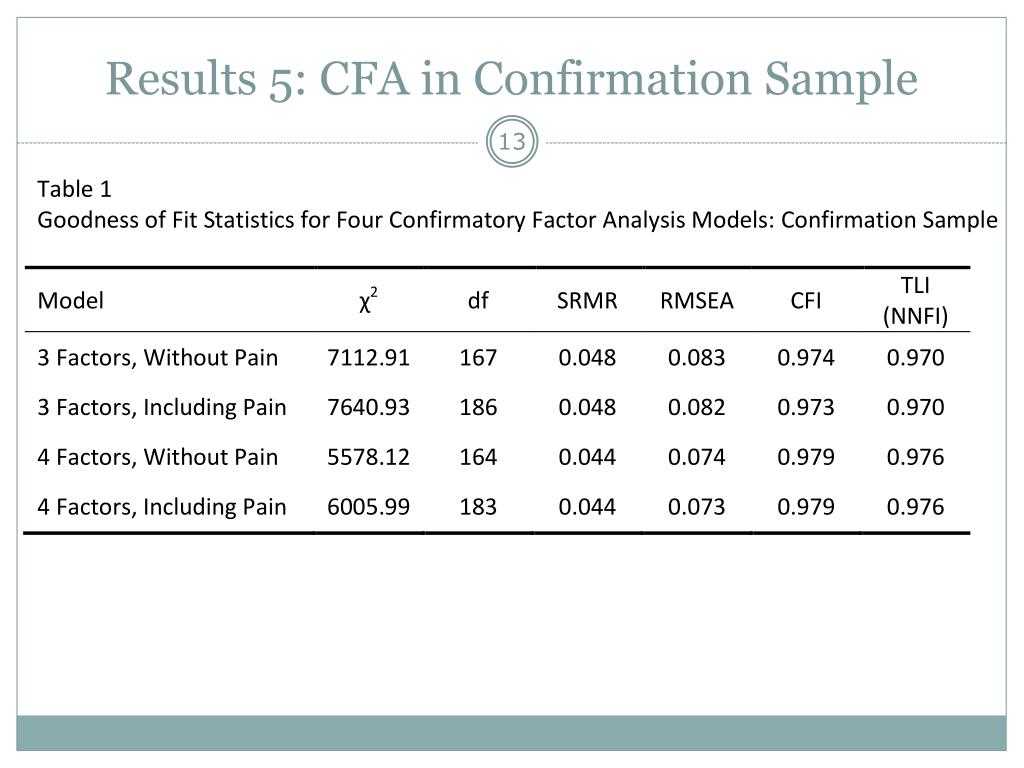The image size is (1024, 768).
Task: Select the '3 Factors, Including Pain' row label
Action: click(162, 408)
